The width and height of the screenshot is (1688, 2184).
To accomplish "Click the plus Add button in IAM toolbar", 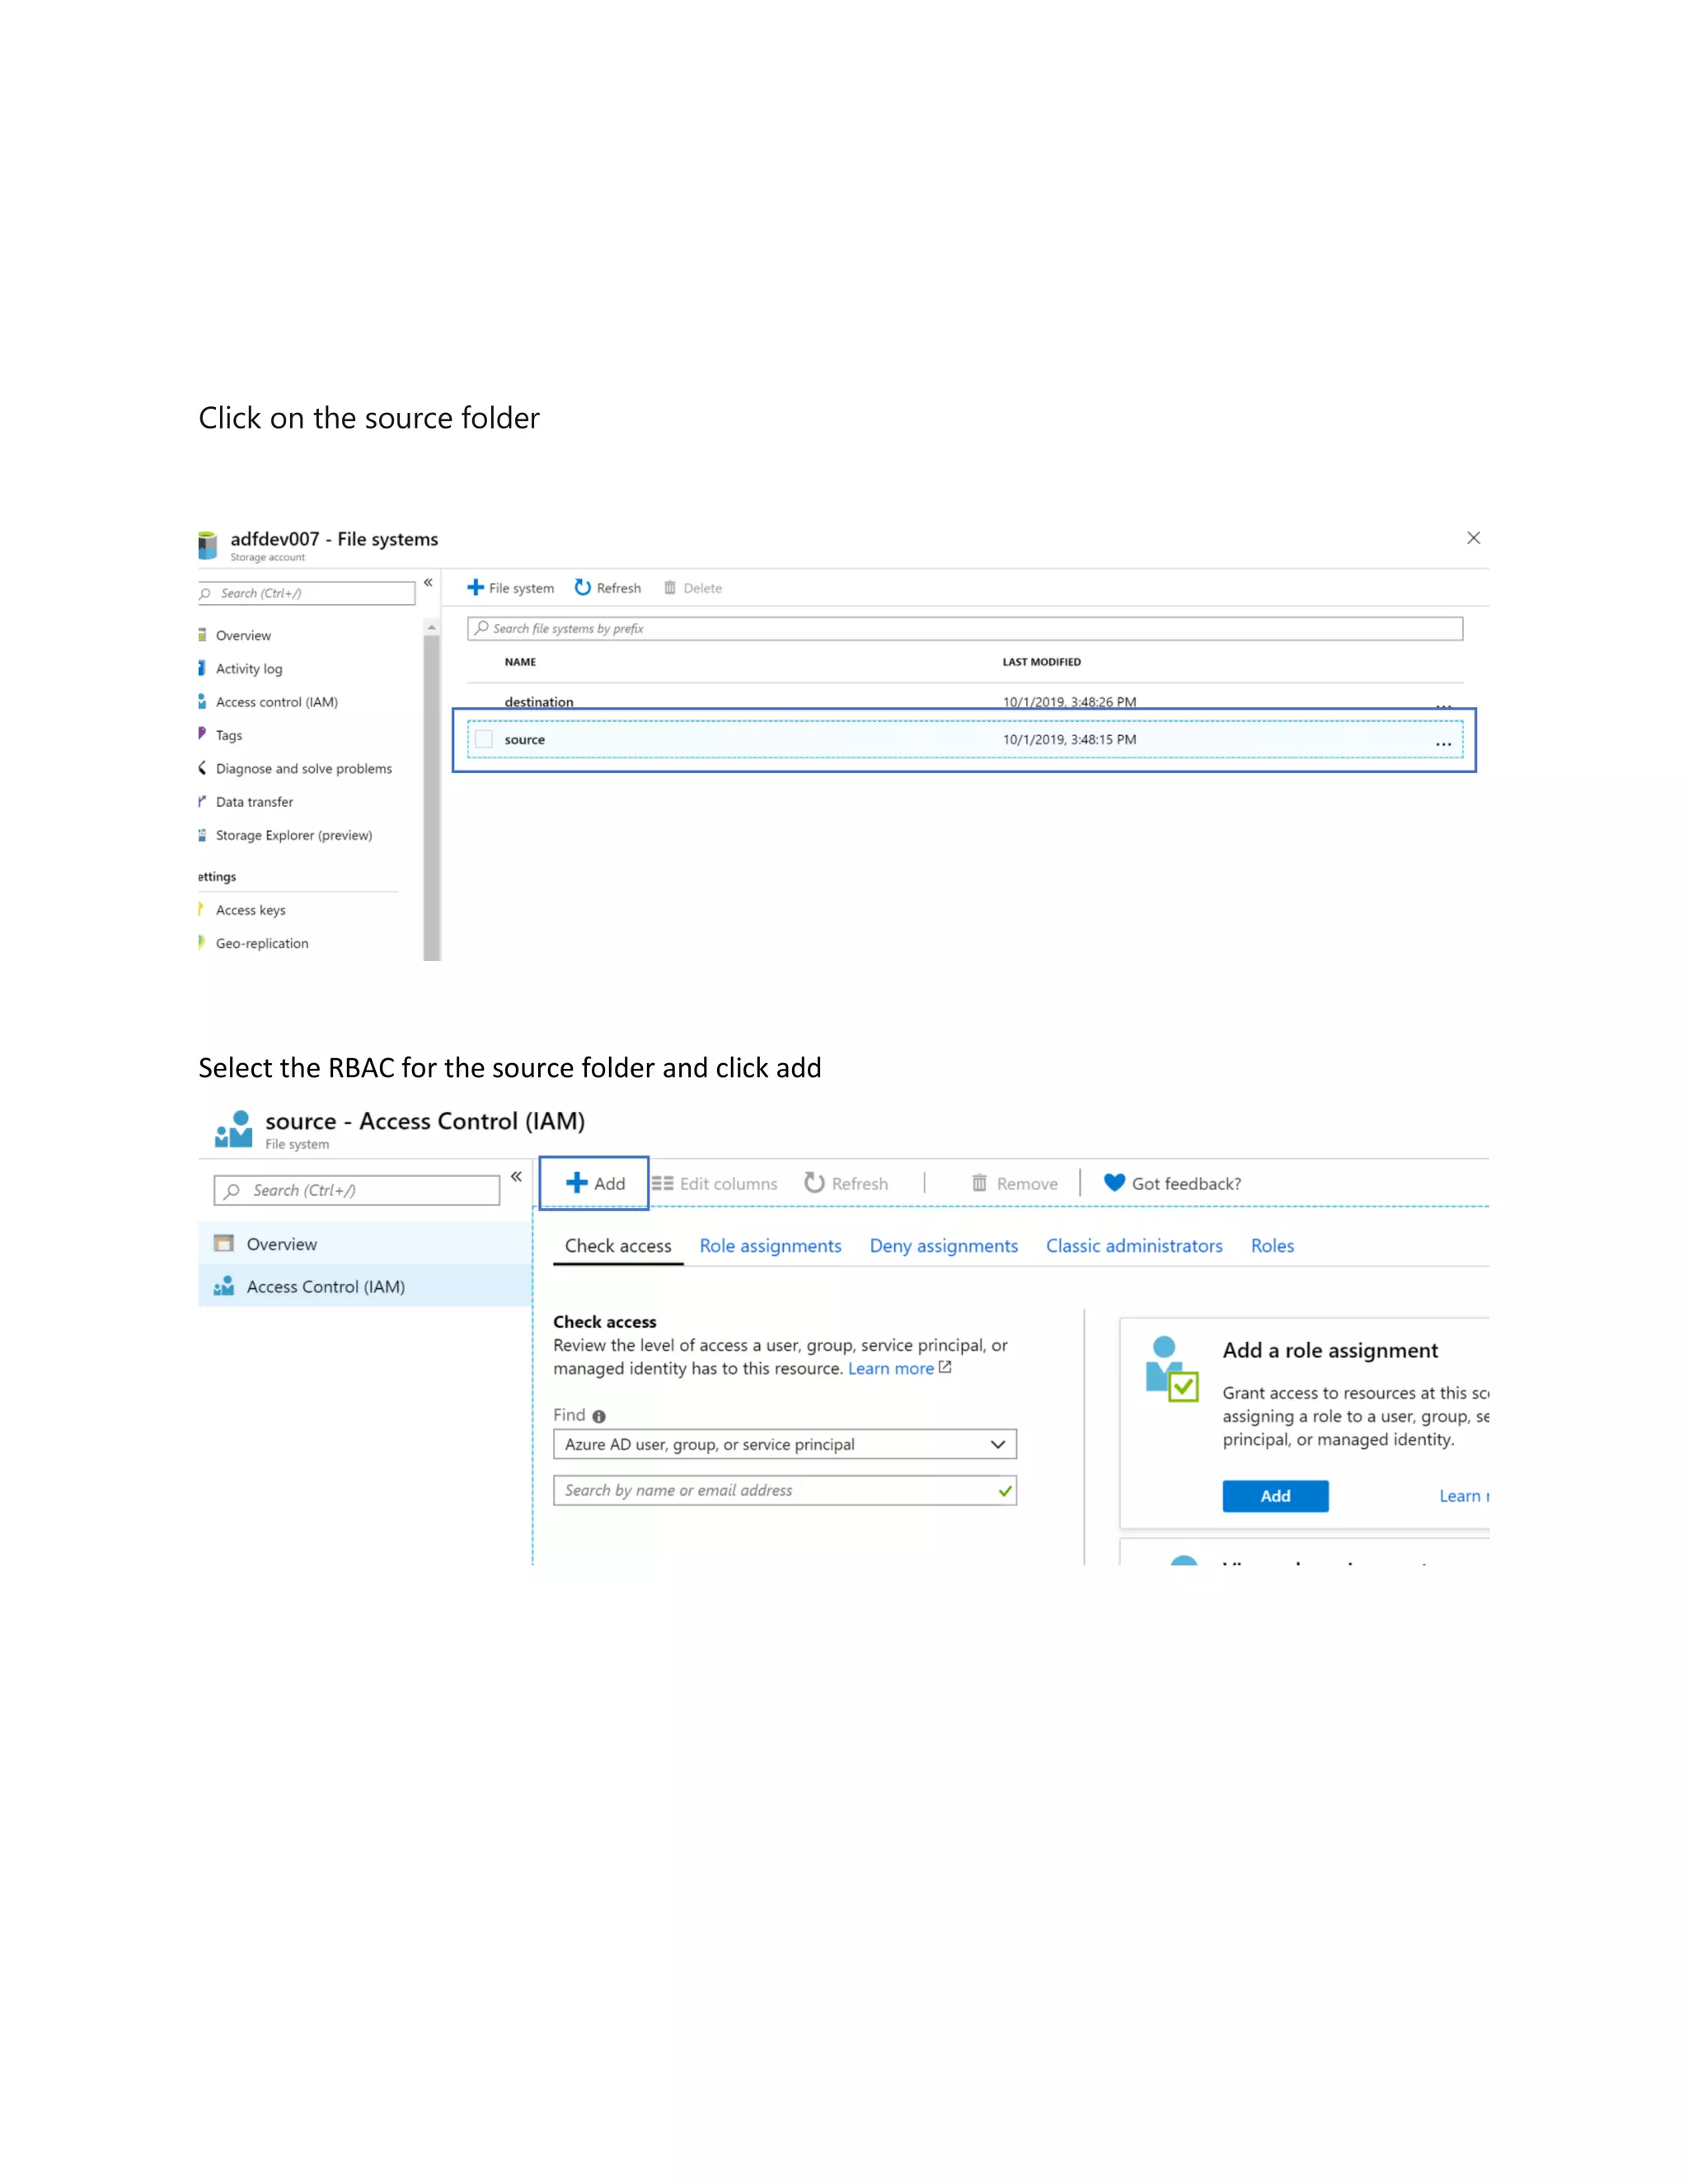I will coord(595,1183).
